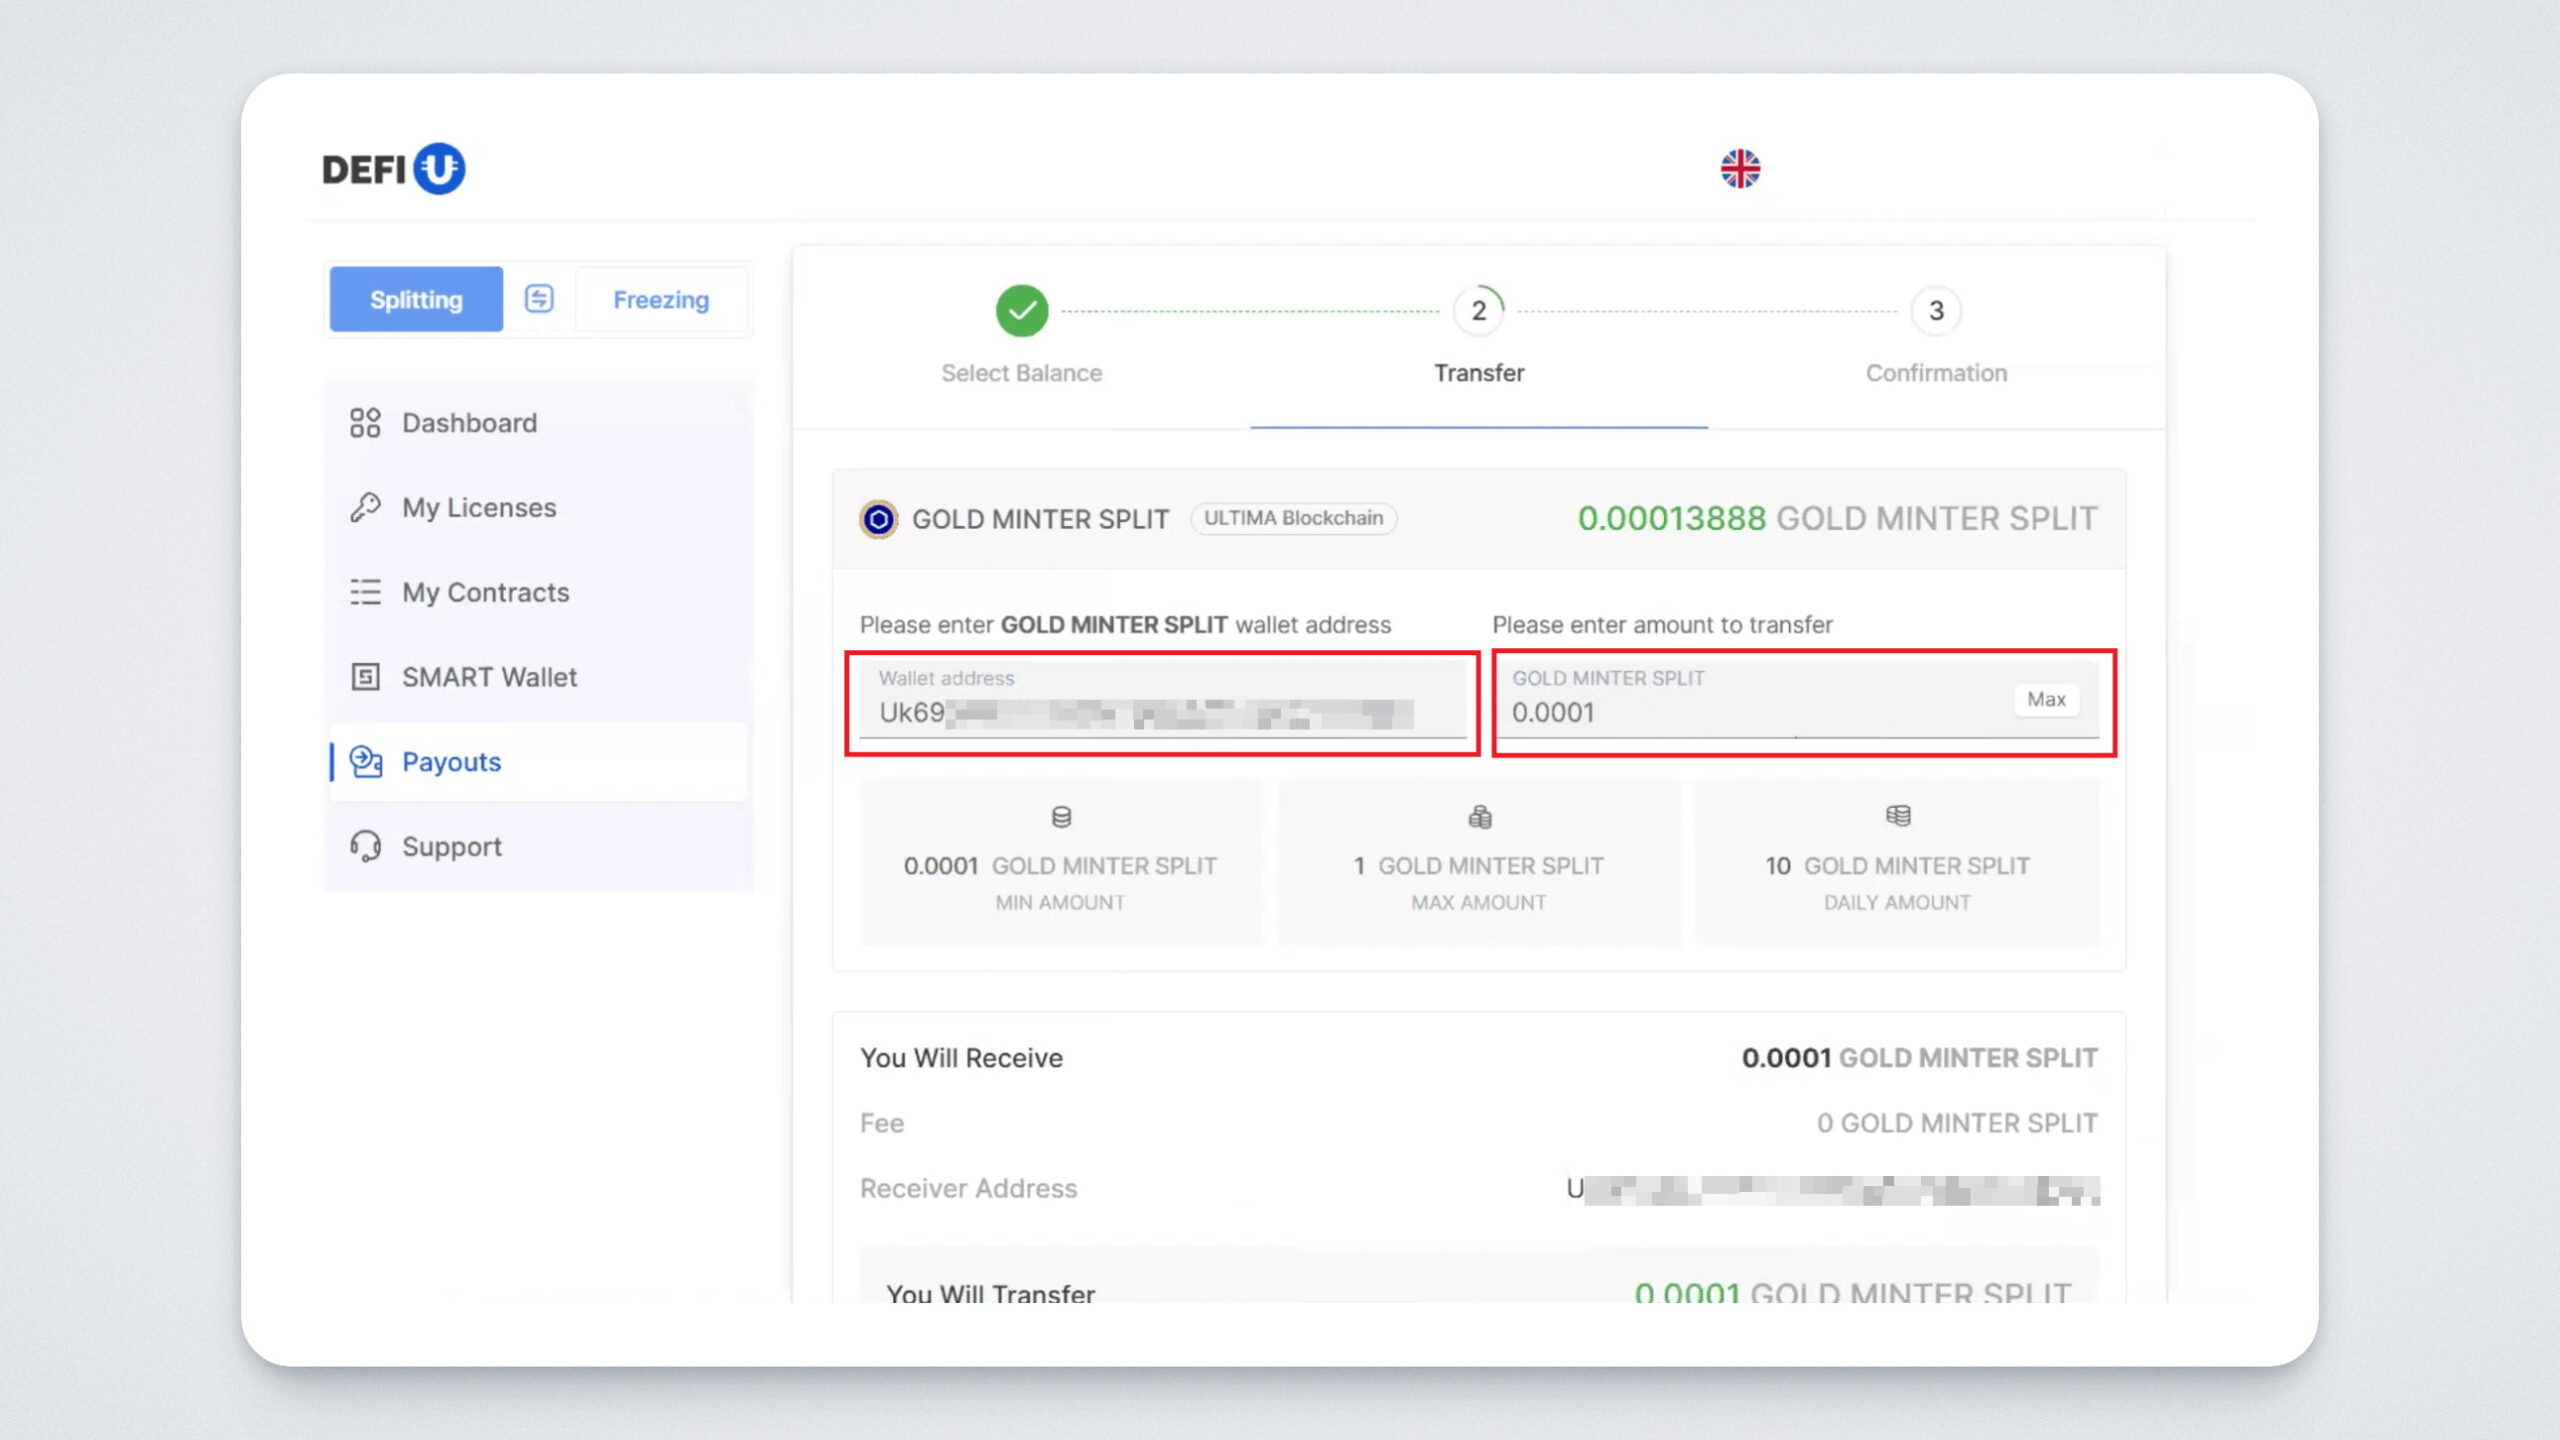
Task: Click the GOLD MINTER SPLIT amount field
Action: [1750, 711]
